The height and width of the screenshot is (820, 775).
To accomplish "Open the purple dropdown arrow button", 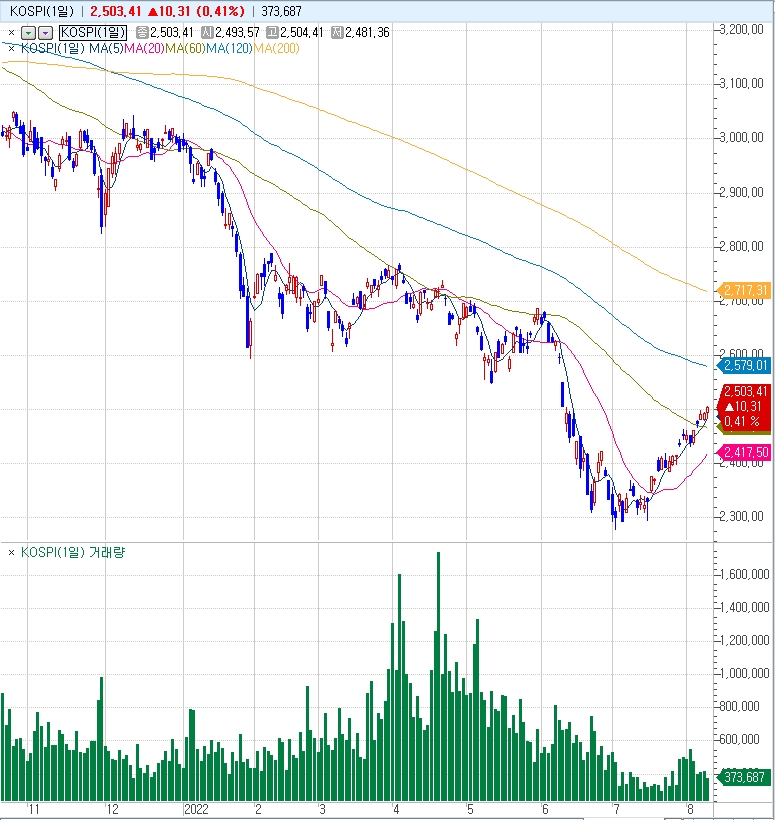I will coord(45,33).
